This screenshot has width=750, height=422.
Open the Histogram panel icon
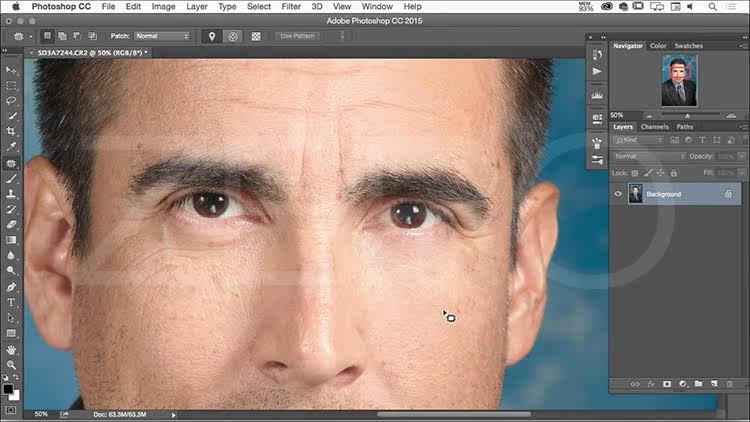coord(597,95)
